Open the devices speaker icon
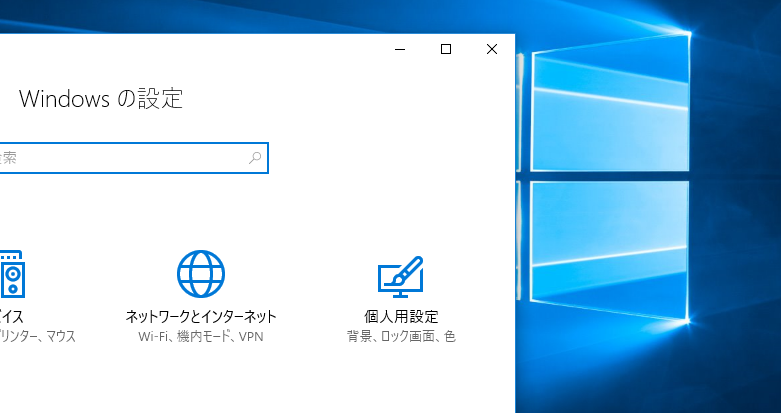 point(12,274)
